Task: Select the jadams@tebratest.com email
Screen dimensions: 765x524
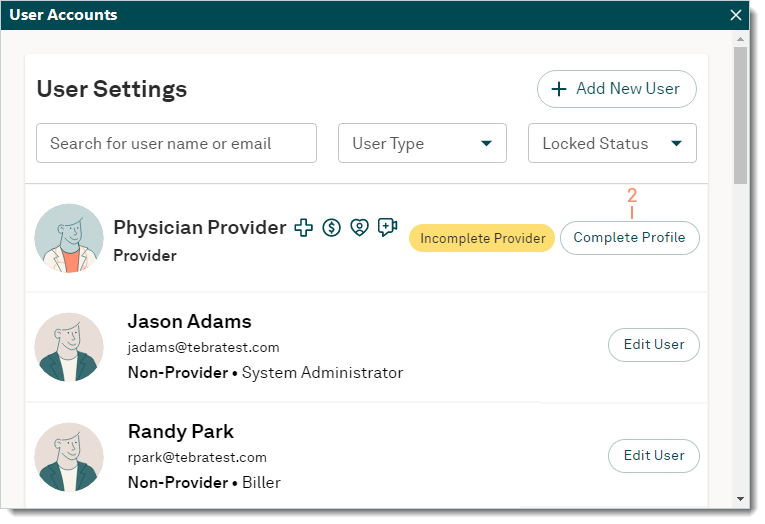Action: coord(203,348)
